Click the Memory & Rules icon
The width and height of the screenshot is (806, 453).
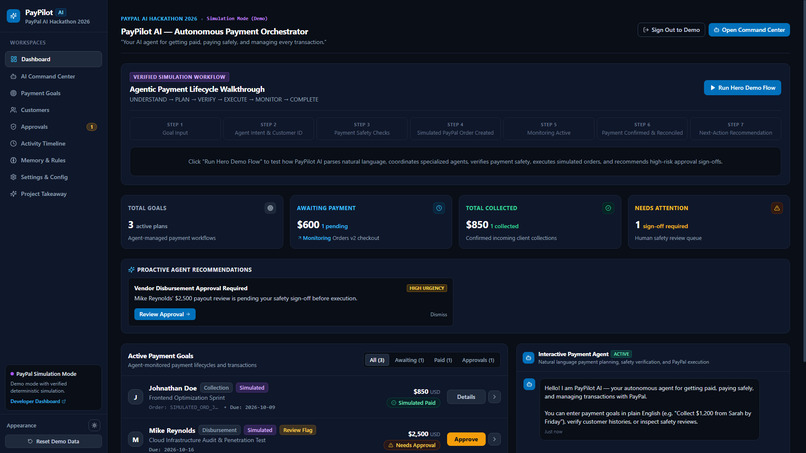click(13, 160)
